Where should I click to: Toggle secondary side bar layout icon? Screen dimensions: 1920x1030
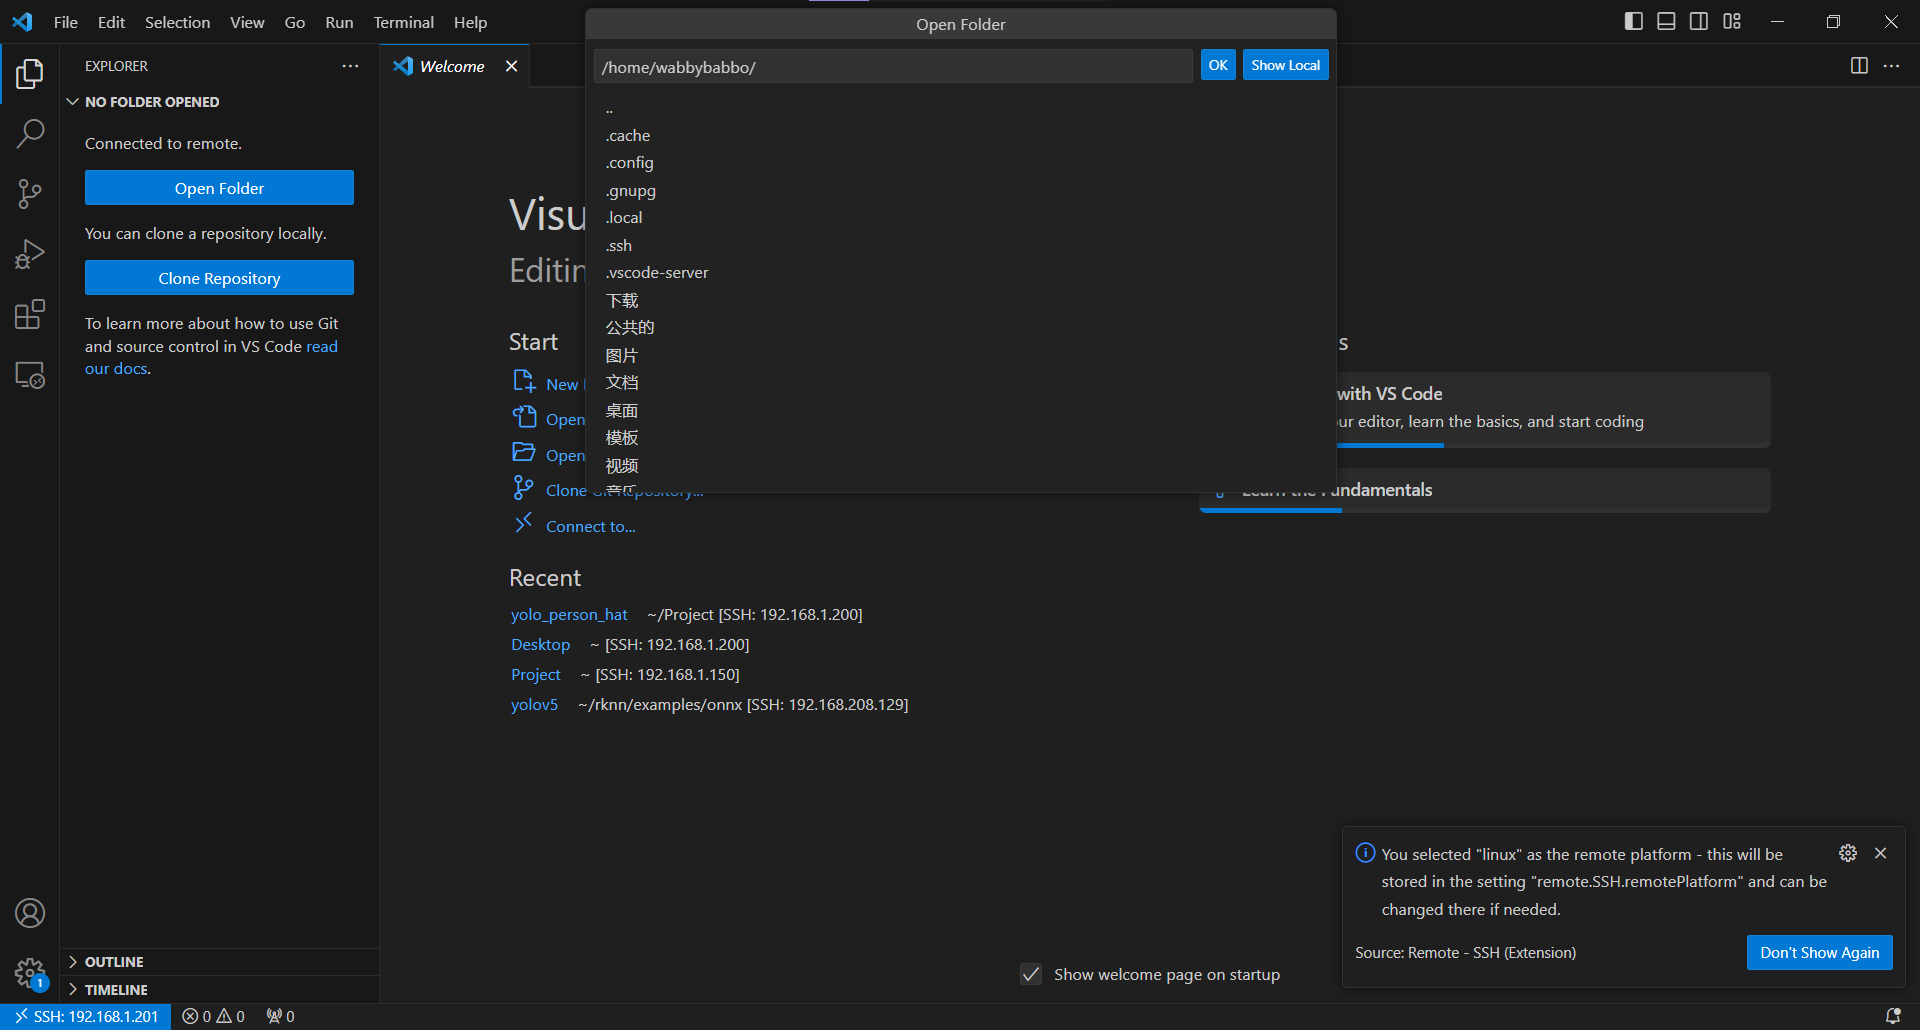1699,21
